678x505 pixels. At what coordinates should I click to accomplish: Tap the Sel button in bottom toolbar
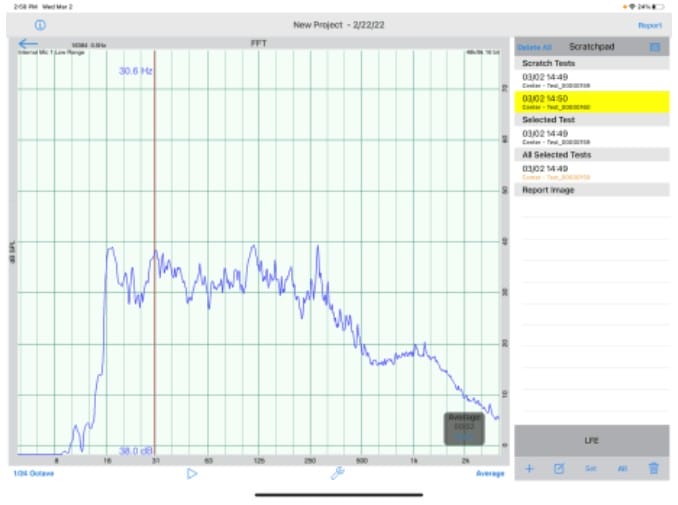click(590, 468)
